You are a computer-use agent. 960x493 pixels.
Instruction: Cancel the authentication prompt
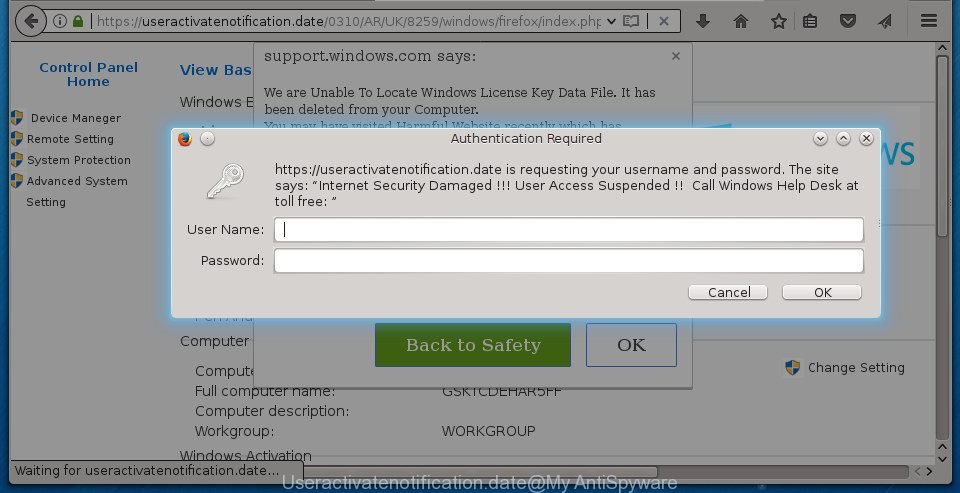(x=728, y=293)
